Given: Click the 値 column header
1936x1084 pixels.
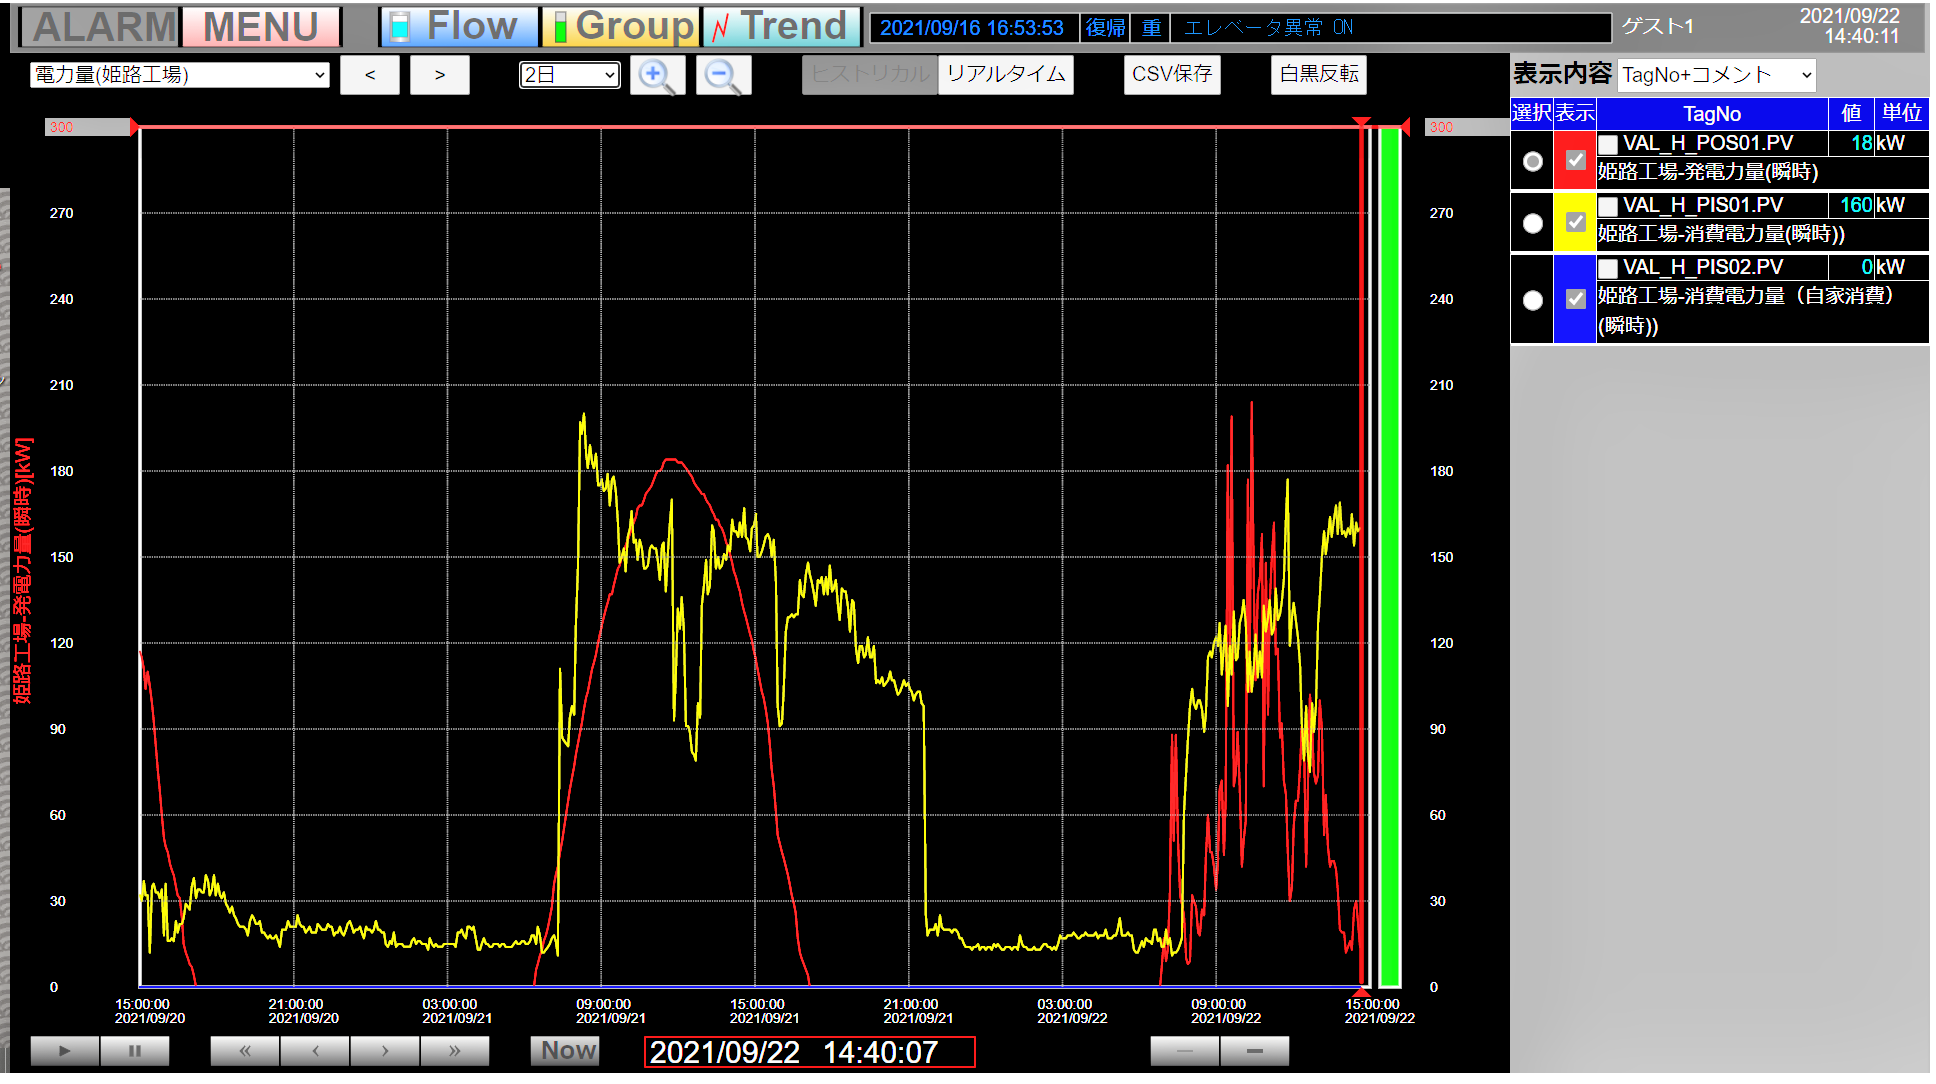Looking at the screenshot, I should pyautogui.click(x=1851, y=114).
